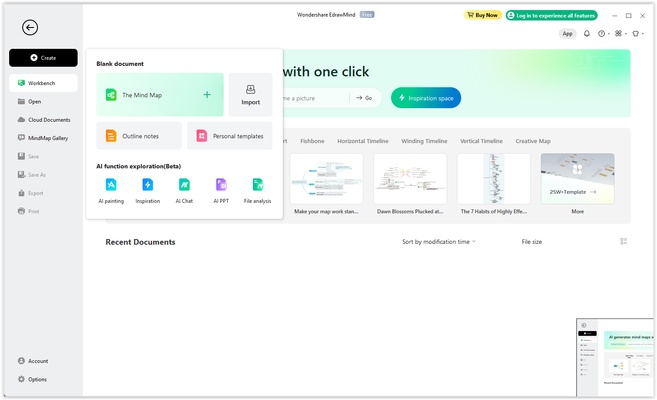Click the 25W+Template More card
Image resolution: width=657 pixels, height=400 pixels.
[x=577, y=179]
